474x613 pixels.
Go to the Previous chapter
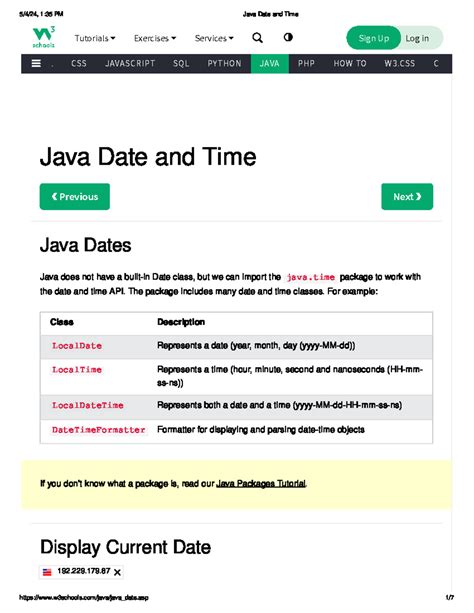click(75, 197)
